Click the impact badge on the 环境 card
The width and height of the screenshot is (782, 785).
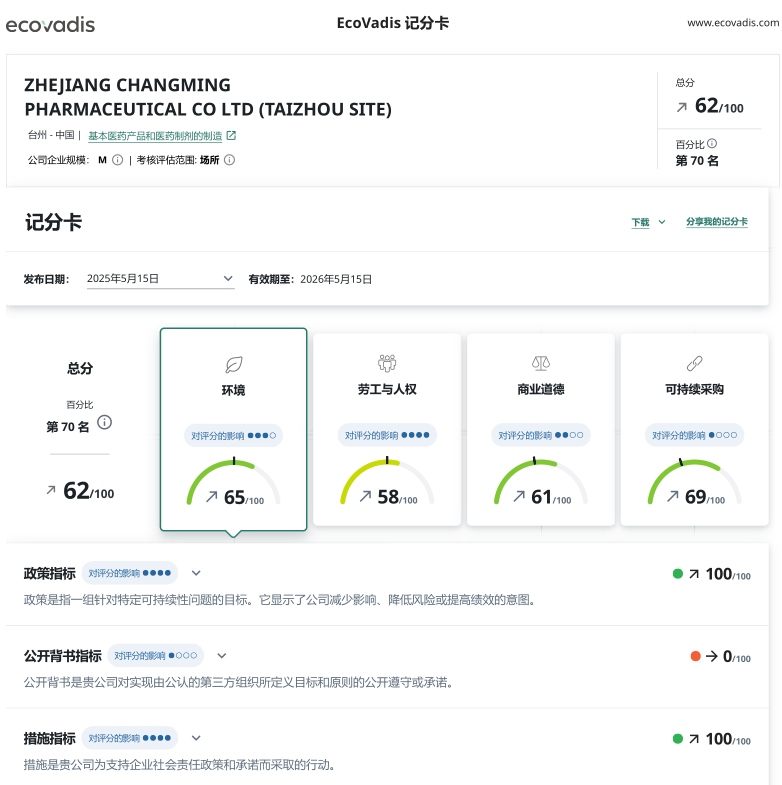[233, 436]
